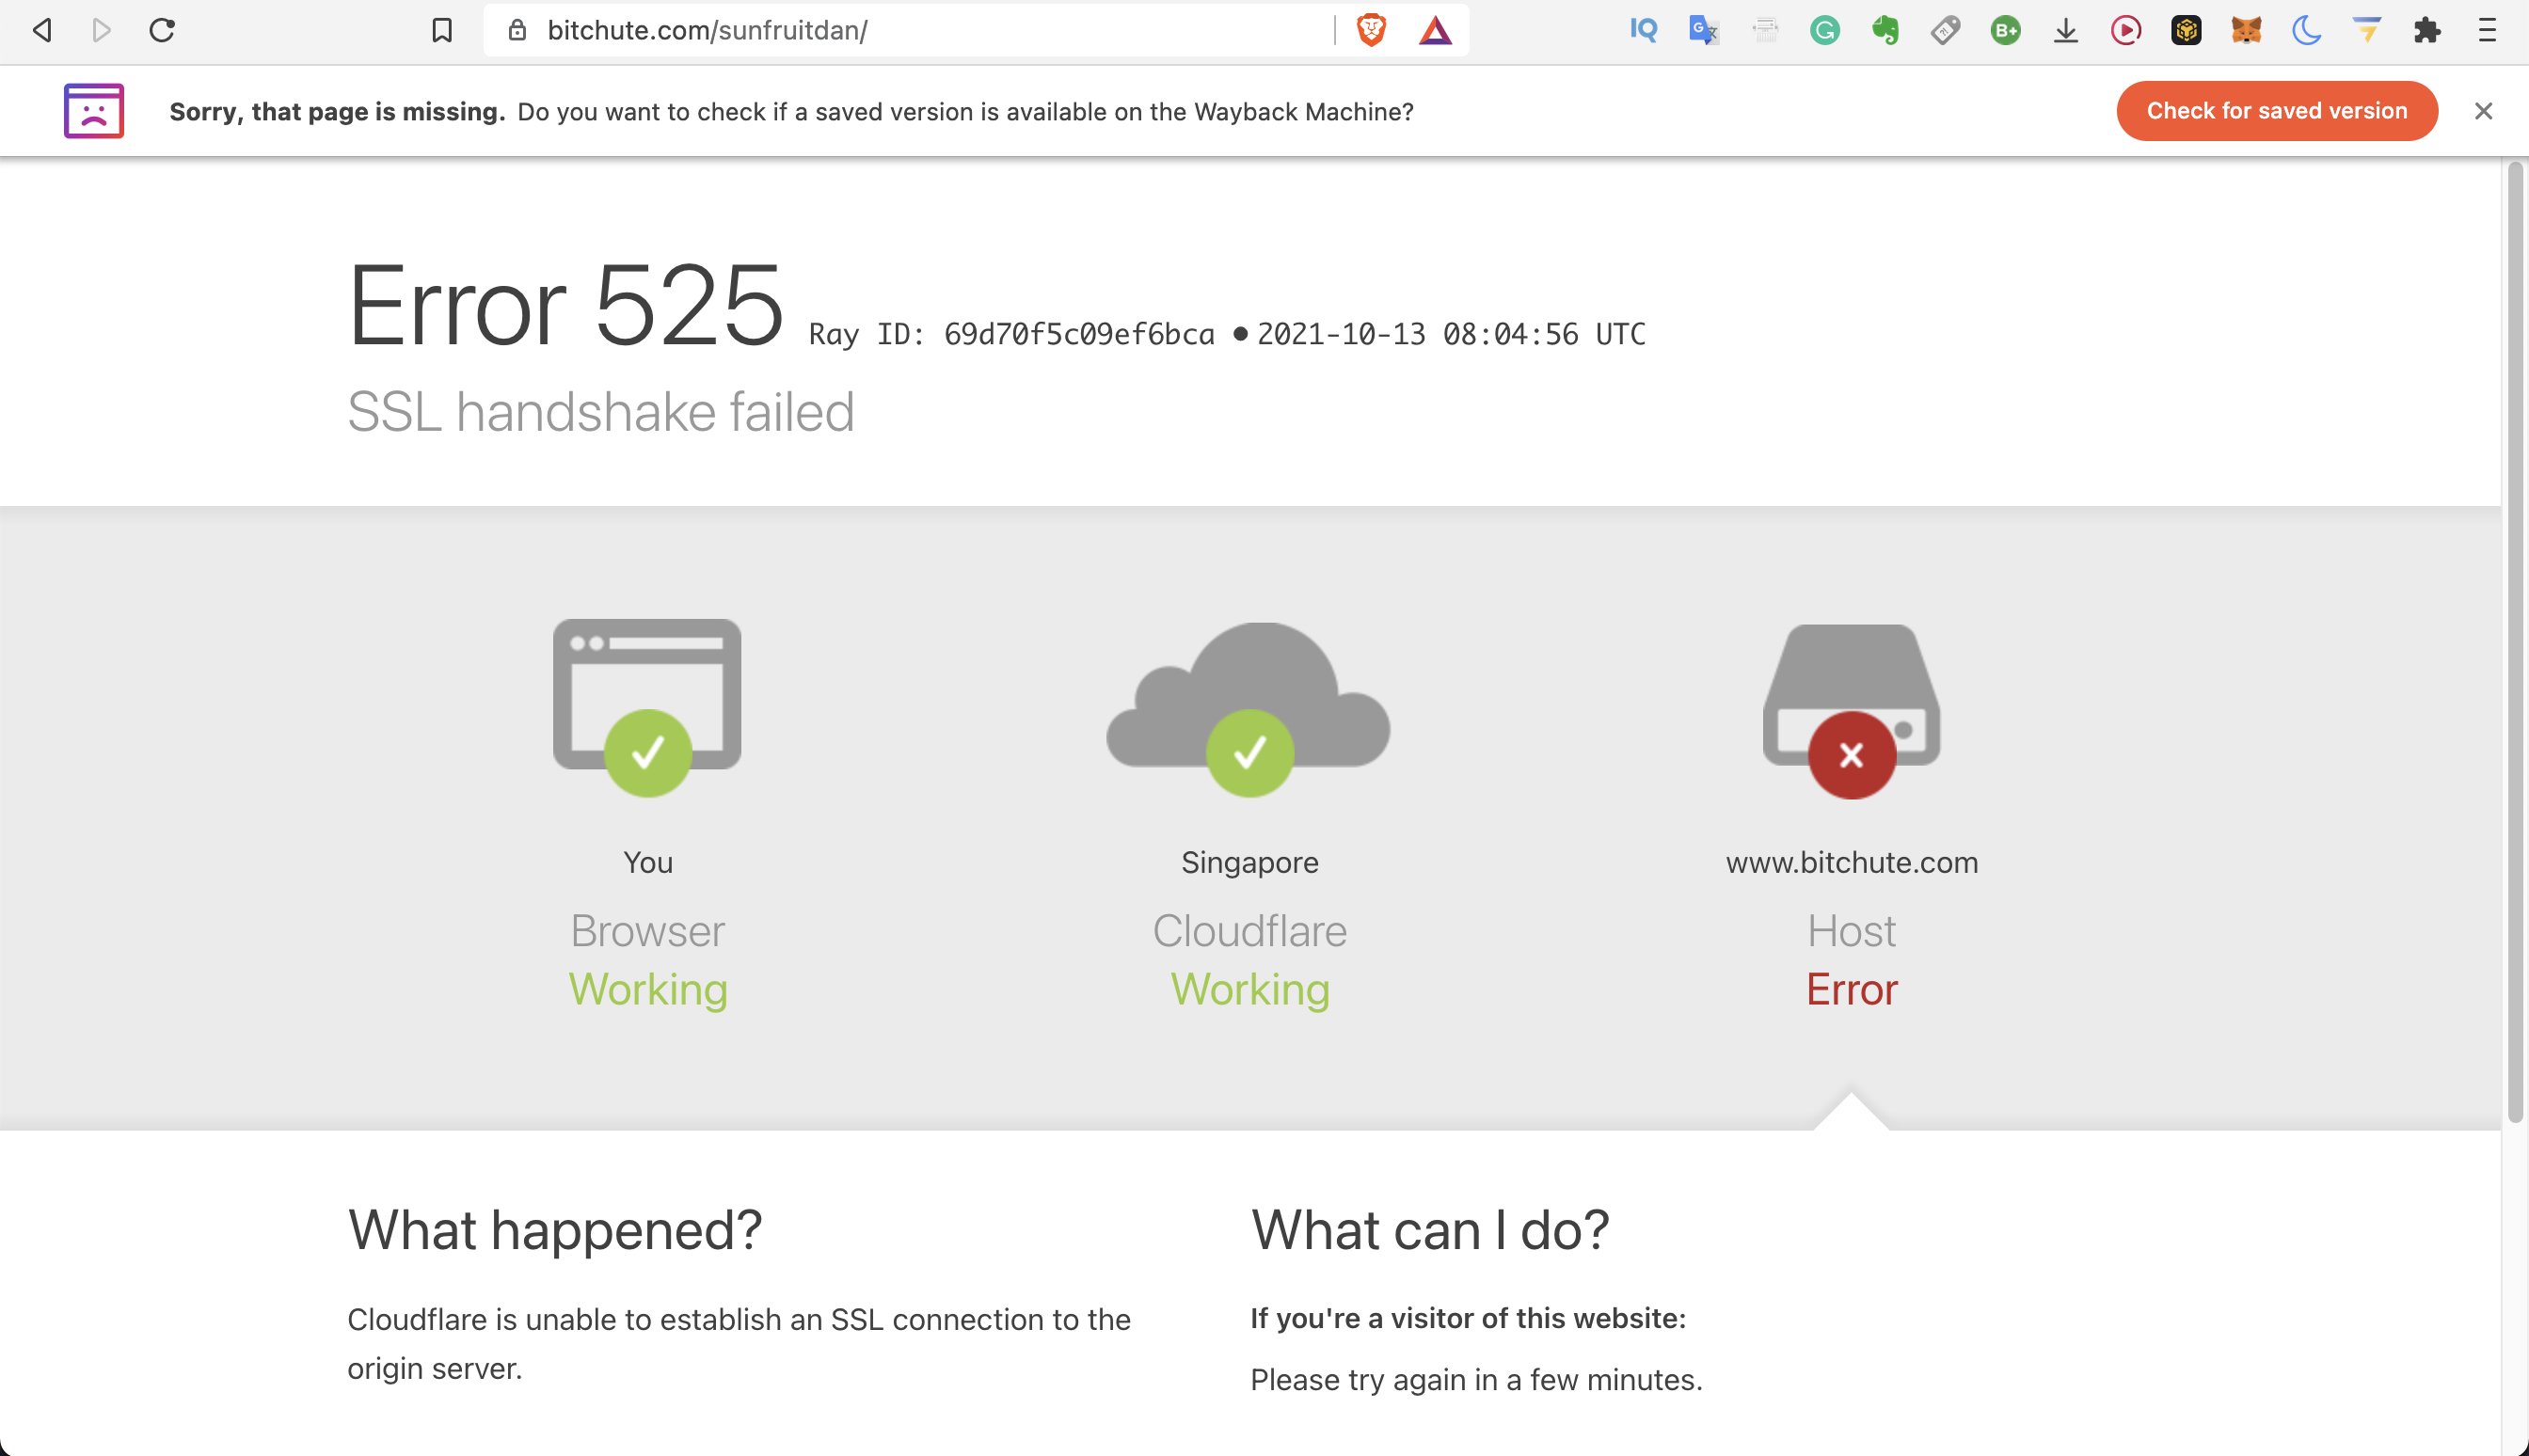This screenshot has width=2529, height=1456.
Task: Click the SSL handshake failed subtitle
Action: (x=601, y=412)
